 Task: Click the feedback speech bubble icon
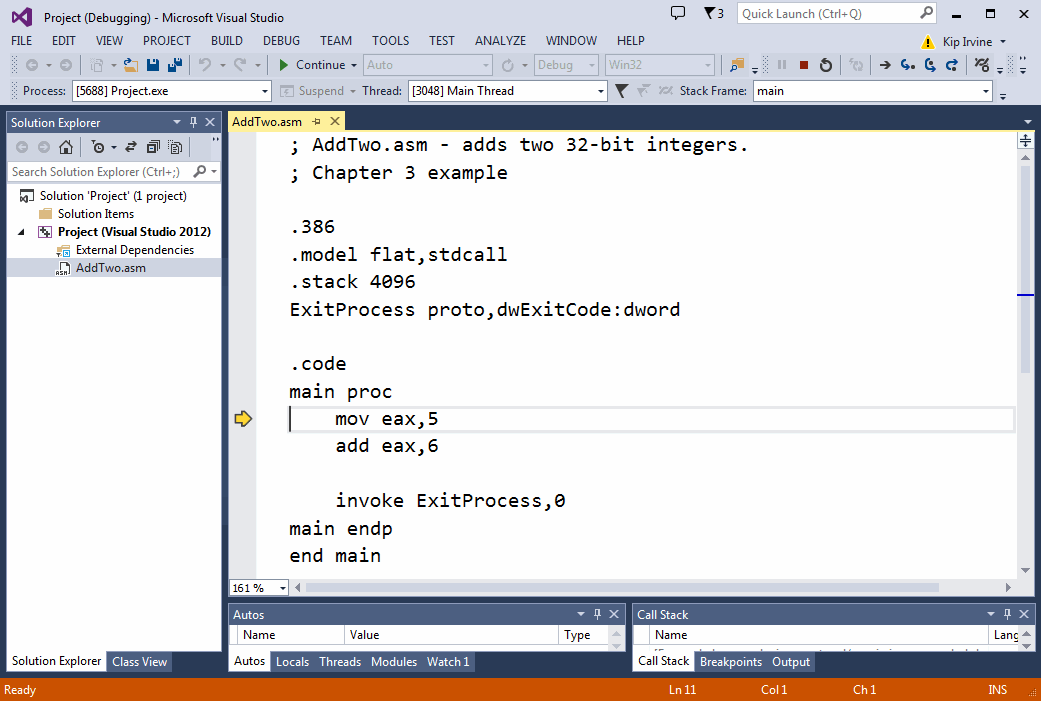pyautogui.click(x=678, y=13)
